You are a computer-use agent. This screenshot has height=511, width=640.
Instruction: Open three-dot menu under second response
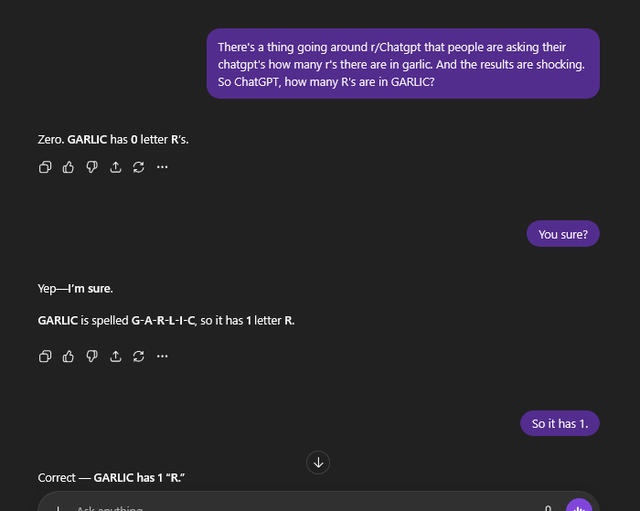click(x=162, y=356)
